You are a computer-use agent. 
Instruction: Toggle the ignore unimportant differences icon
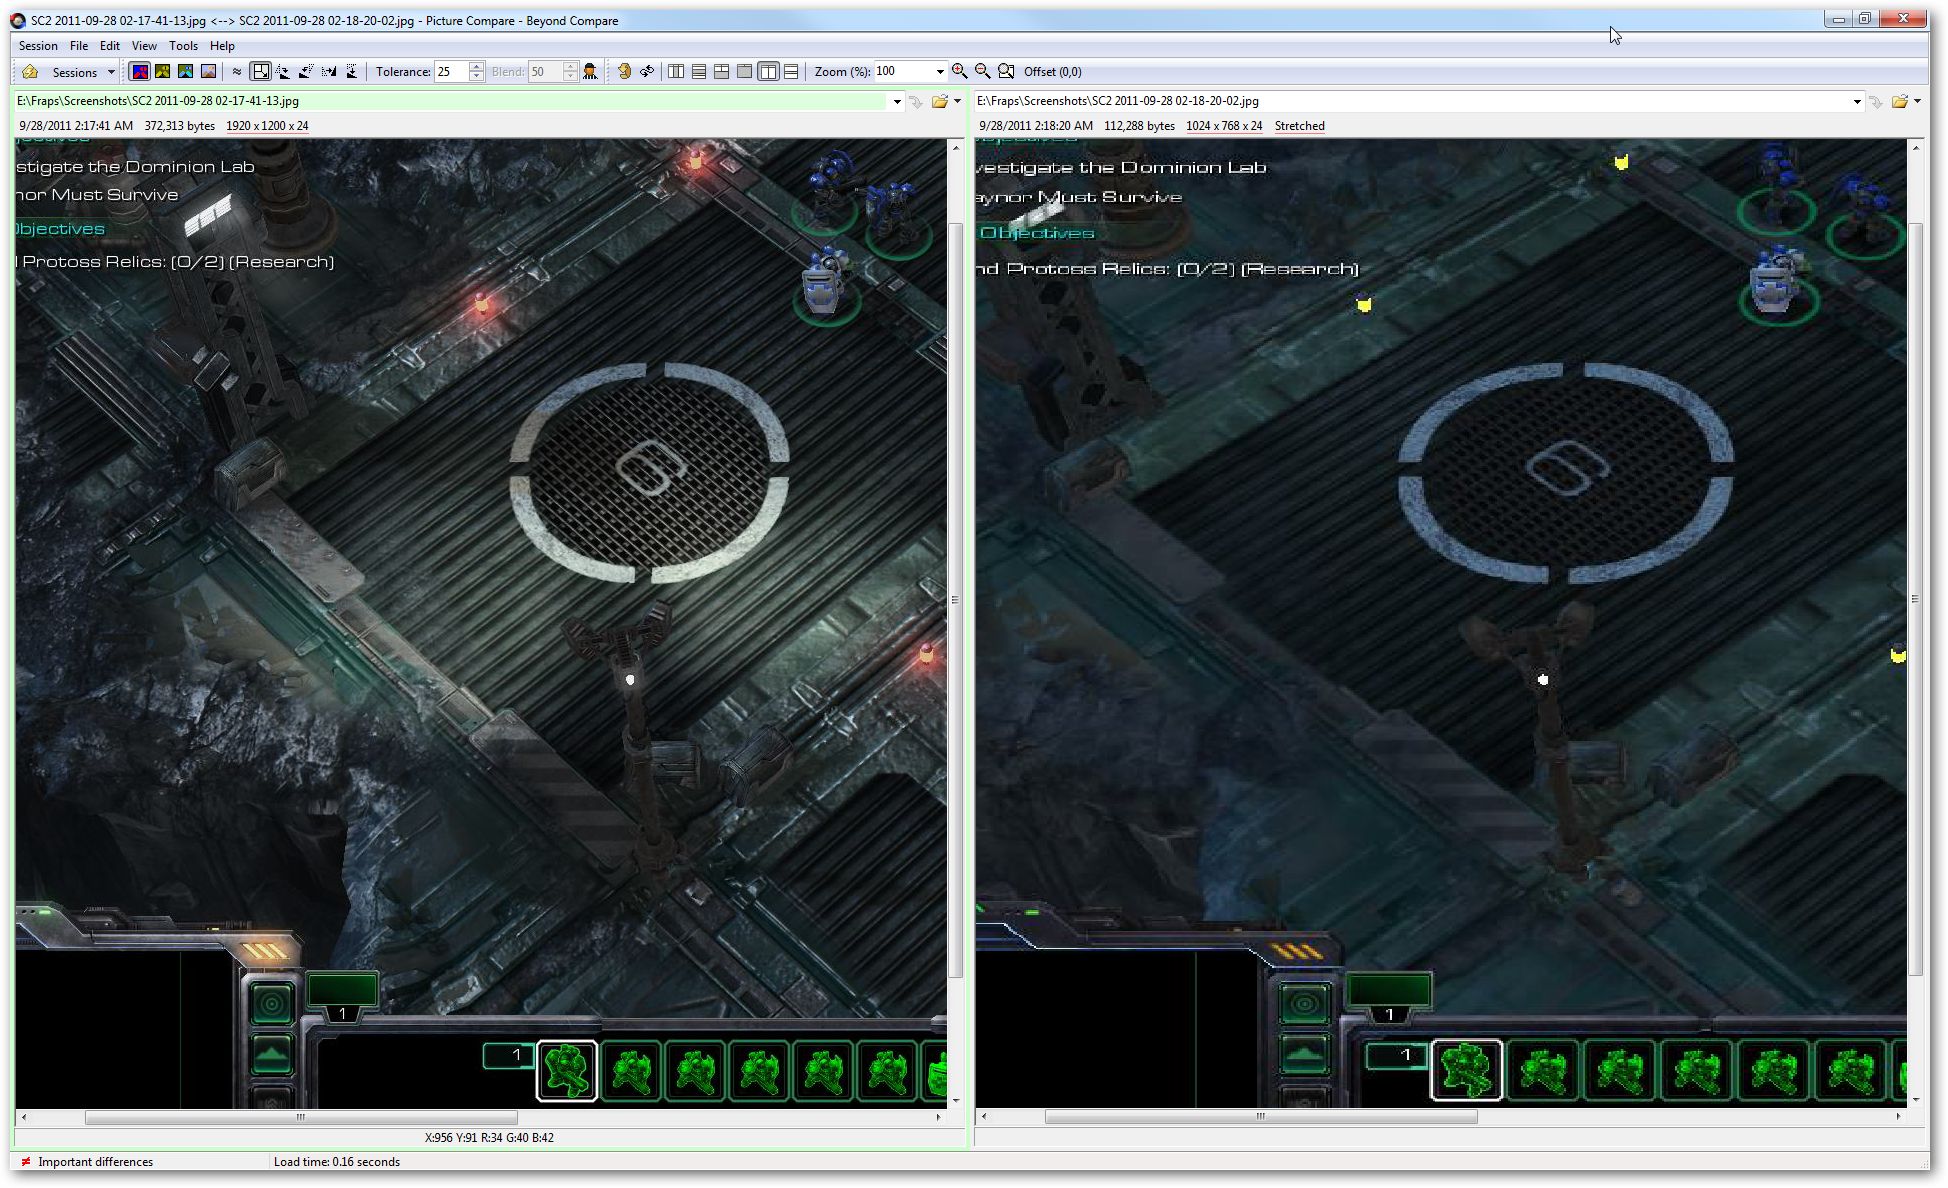click(x=237, y=72)
